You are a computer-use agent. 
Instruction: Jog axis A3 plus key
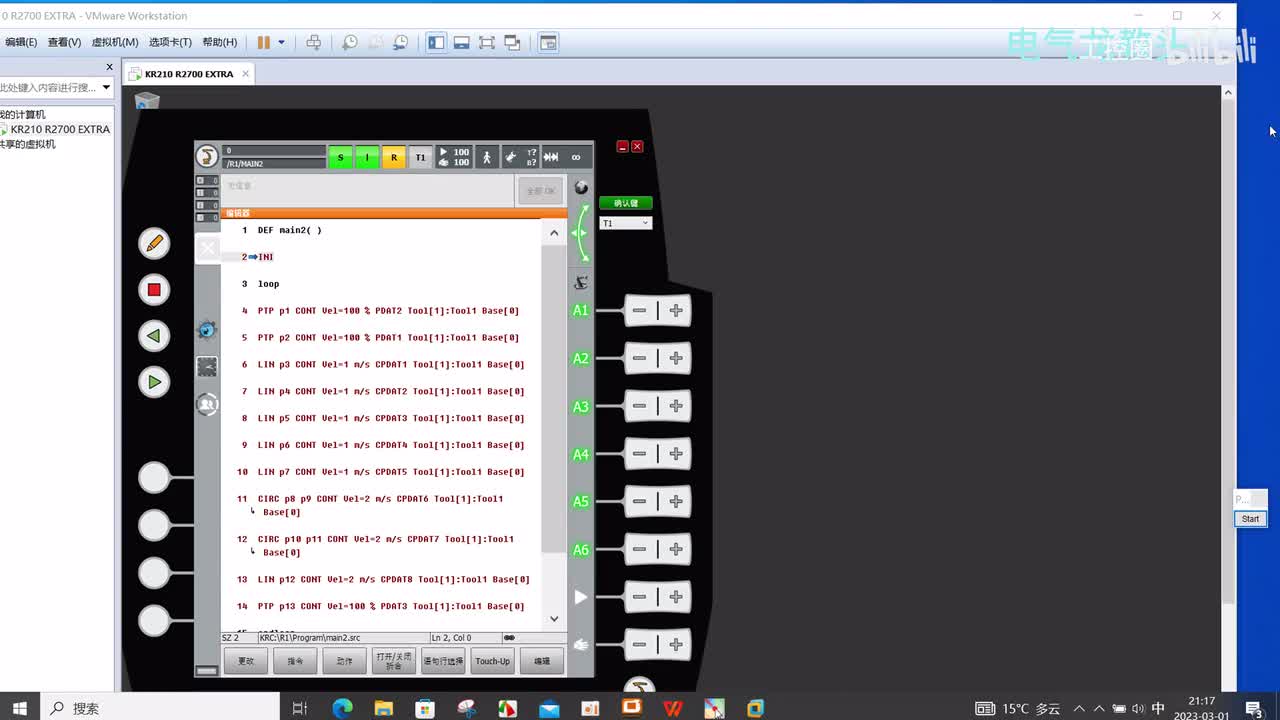click(x=676, y=406)
